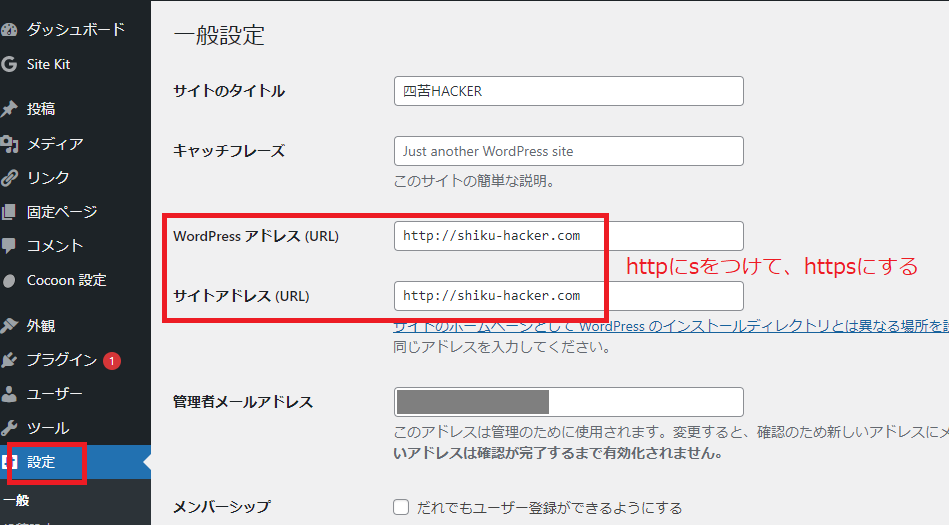Click the chain icon beside リンク
This screenshot has height=525, width=949.
(x=9, y=177)
